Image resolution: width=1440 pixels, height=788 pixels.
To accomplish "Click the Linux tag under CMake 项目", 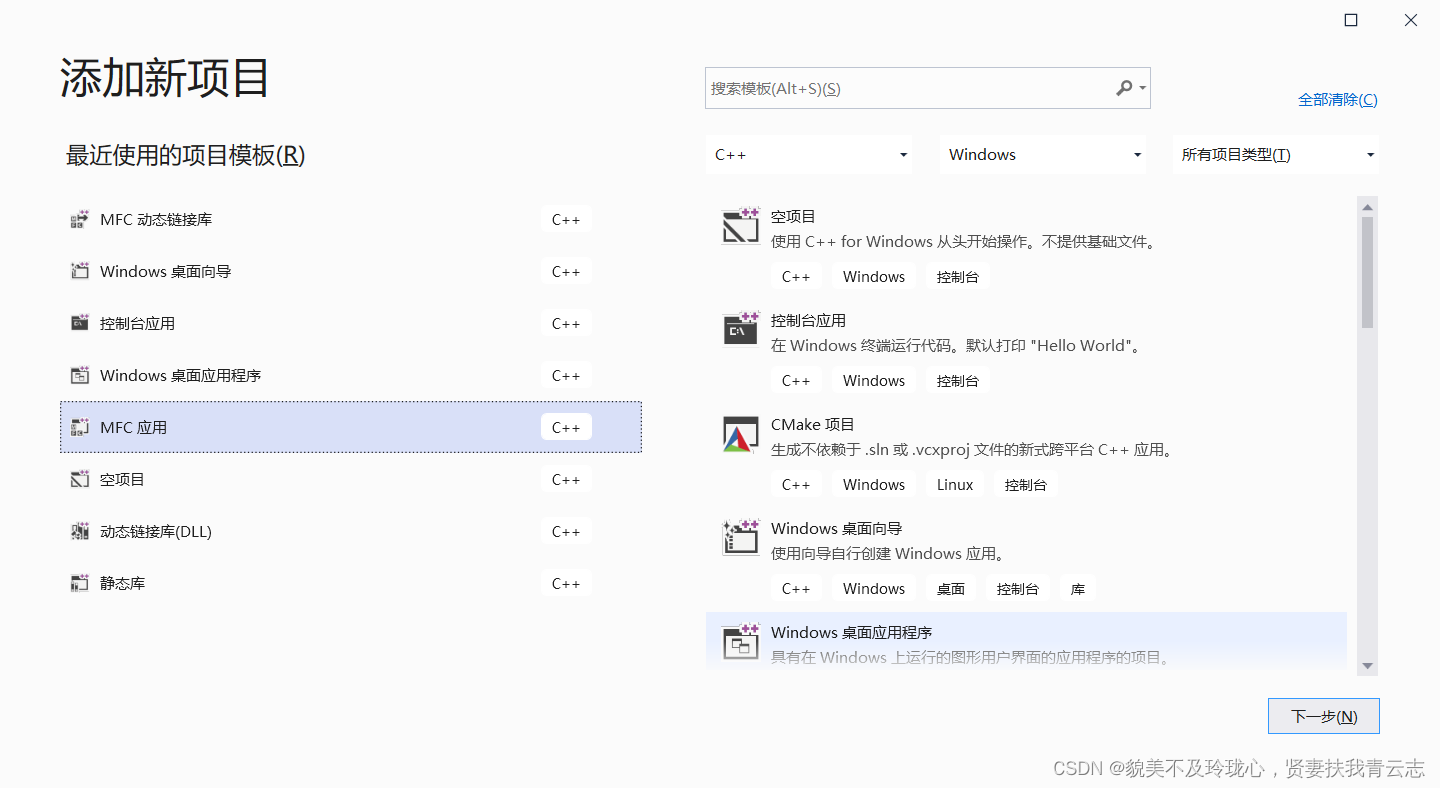I will tap(954, 484).
